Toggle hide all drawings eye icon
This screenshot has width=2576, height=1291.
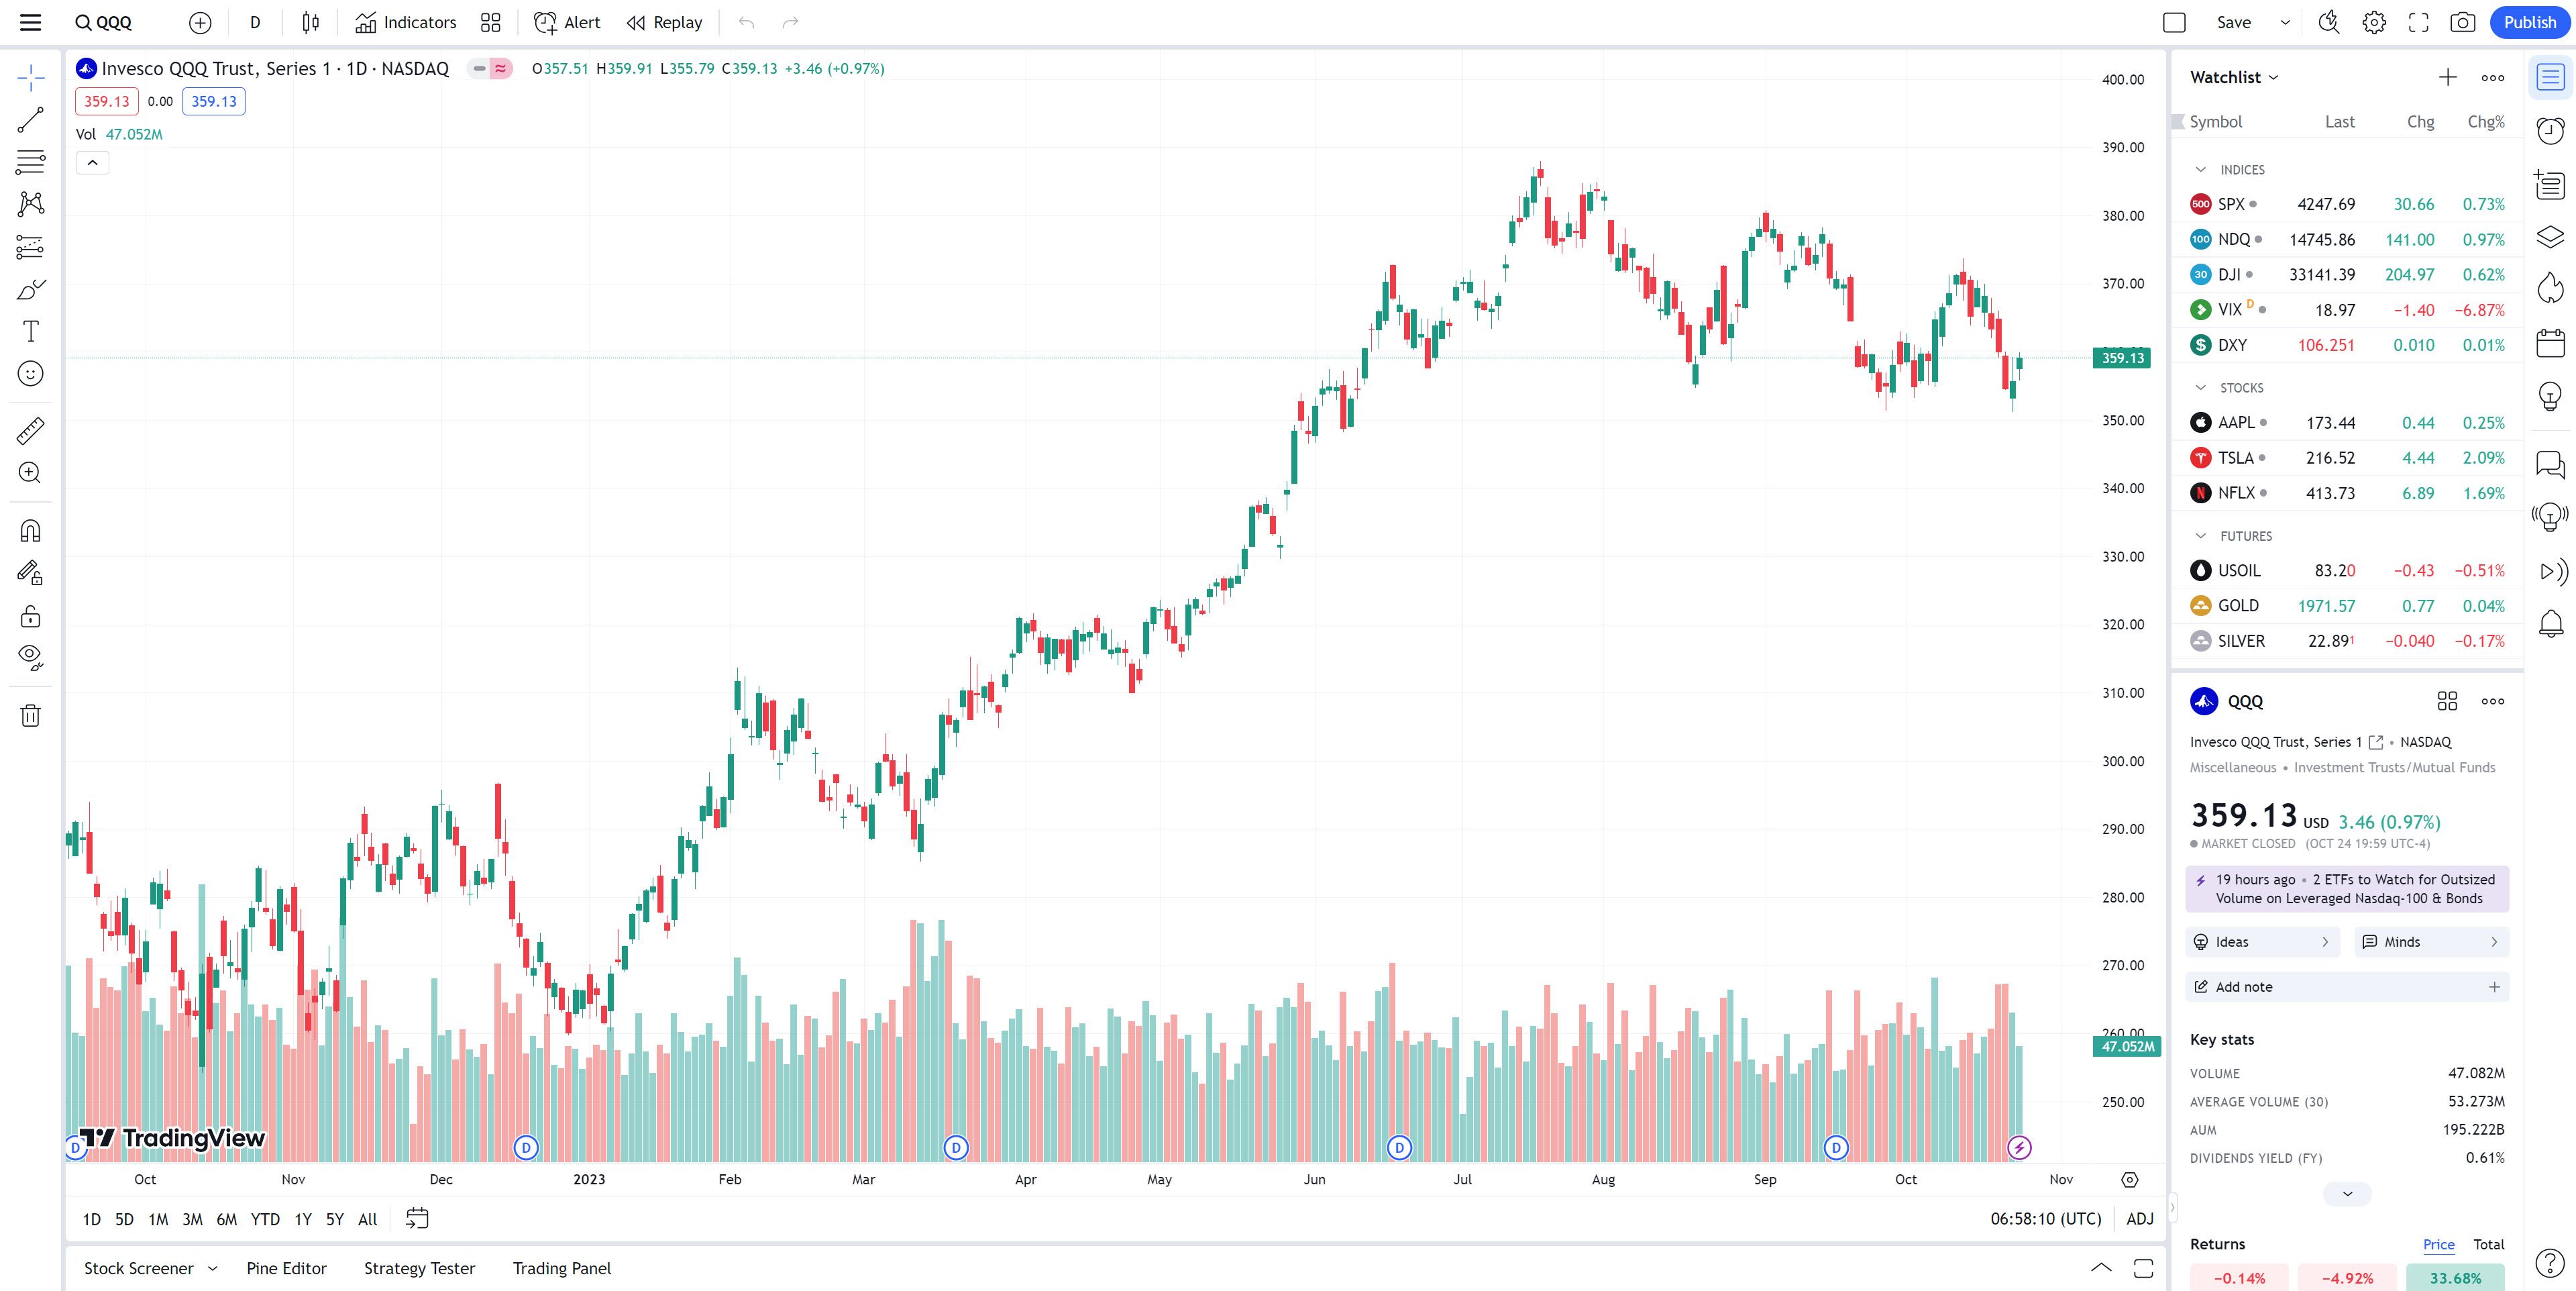31,657
